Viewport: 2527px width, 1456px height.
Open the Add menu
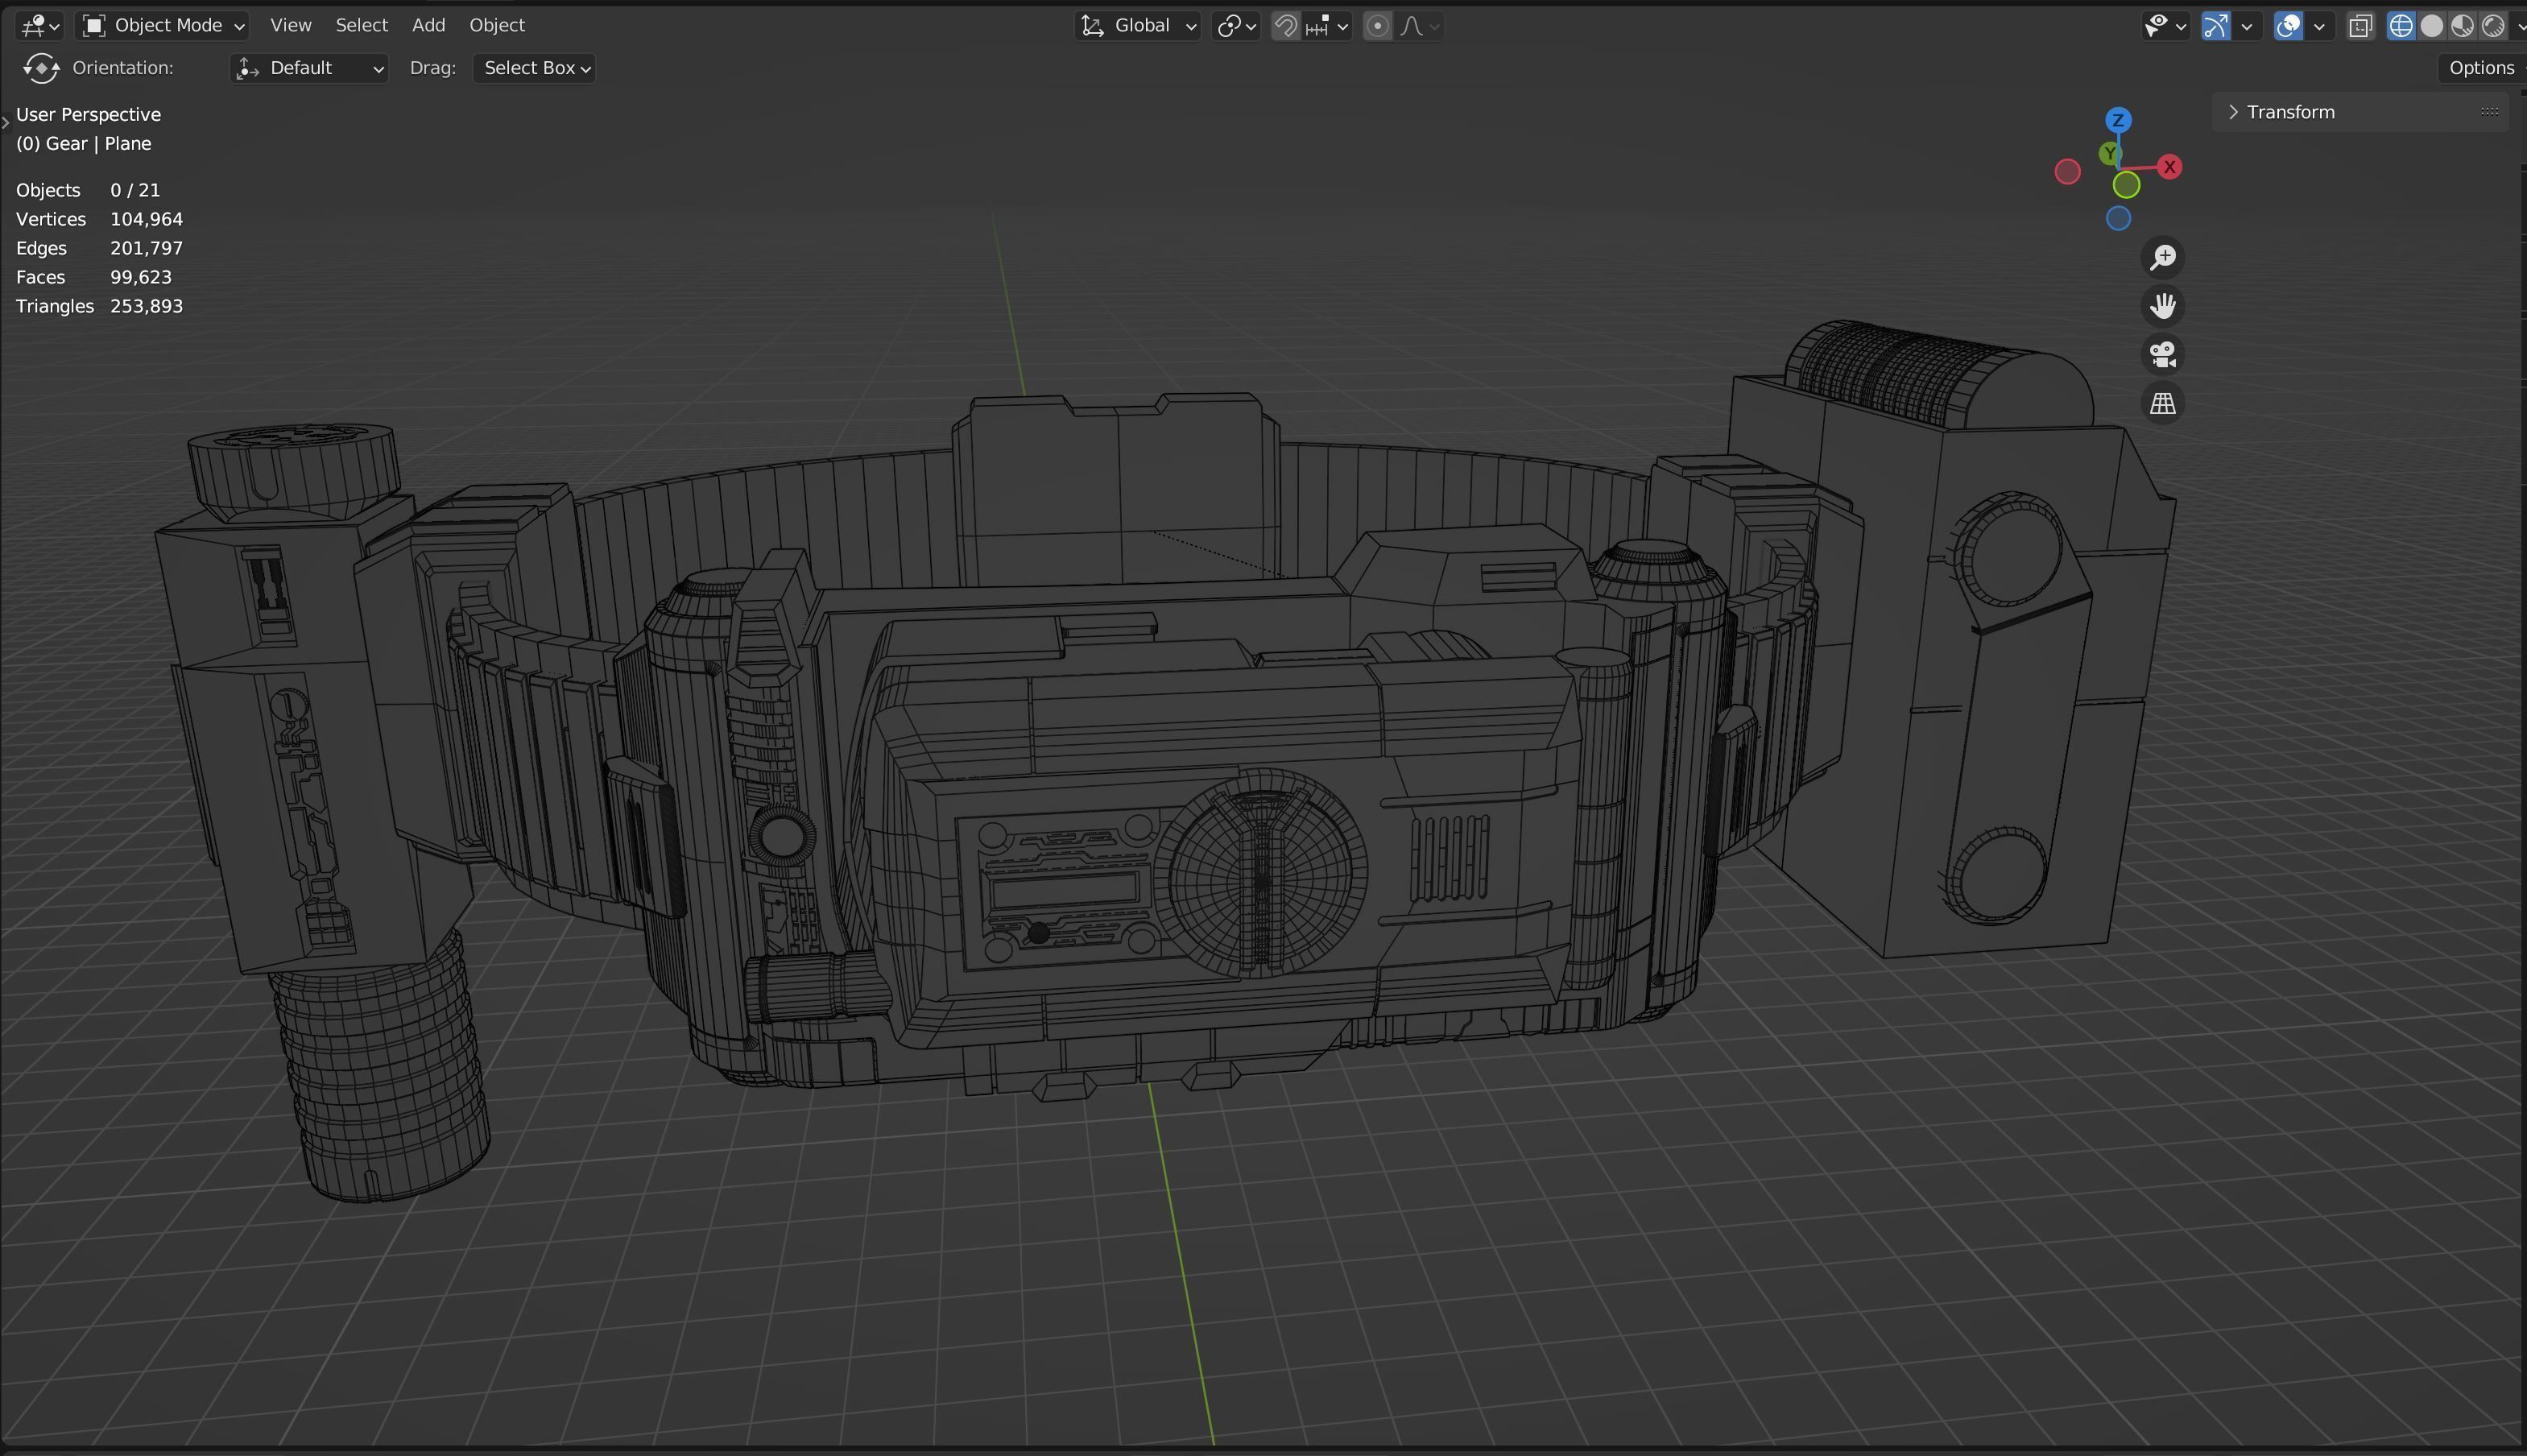(x=428, y=26)
